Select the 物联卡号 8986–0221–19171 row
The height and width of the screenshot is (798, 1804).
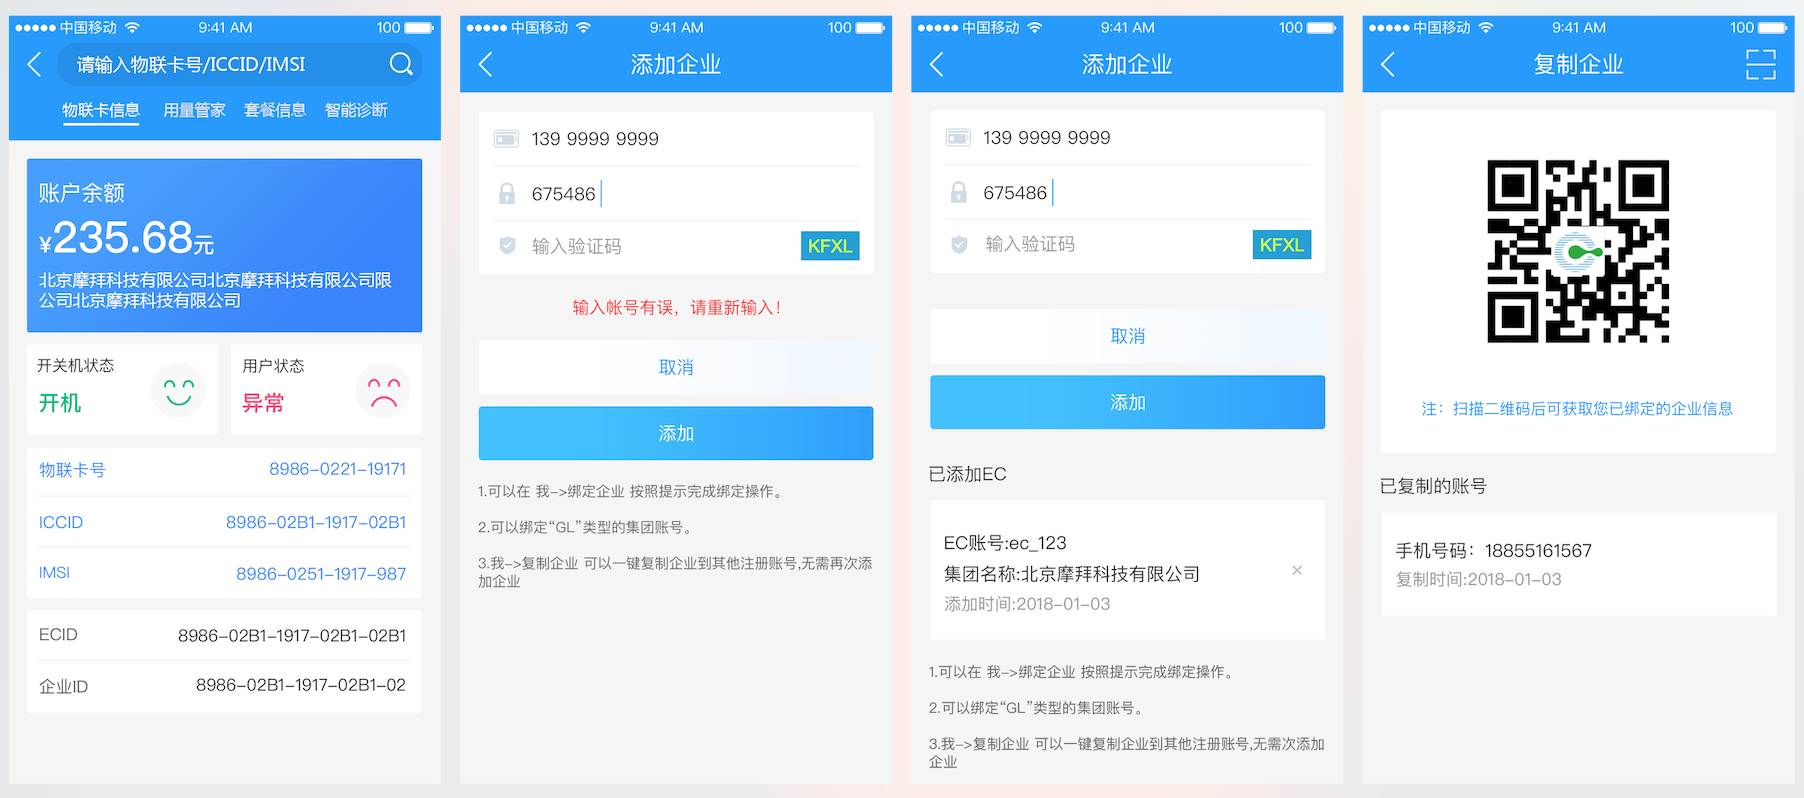tap(224, 470)
